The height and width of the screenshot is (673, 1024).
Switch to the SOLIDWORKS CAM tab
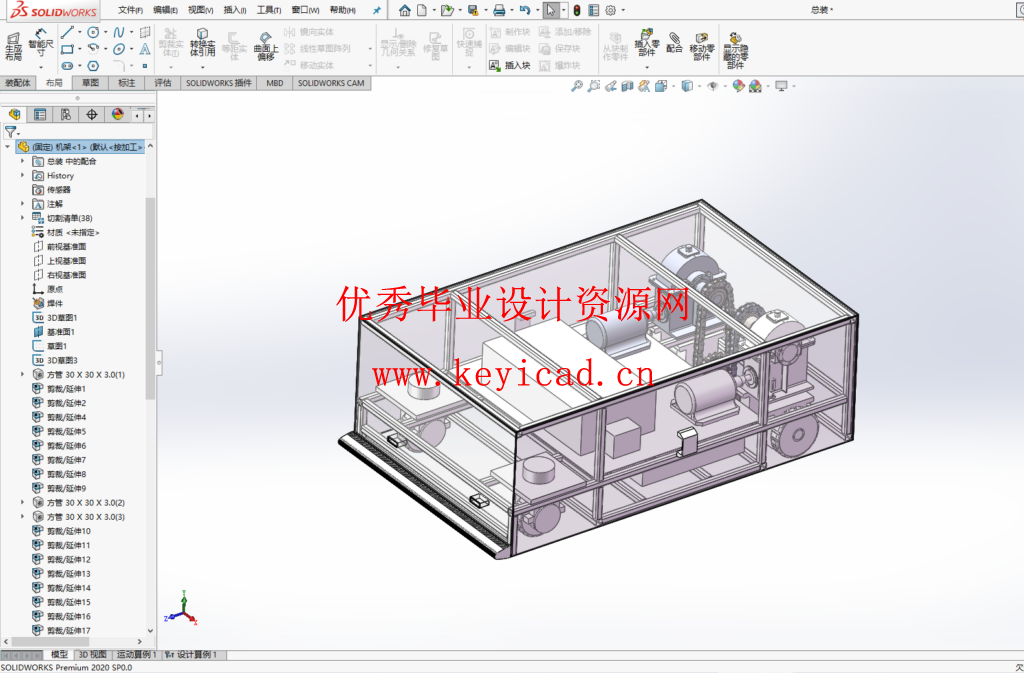333,83
